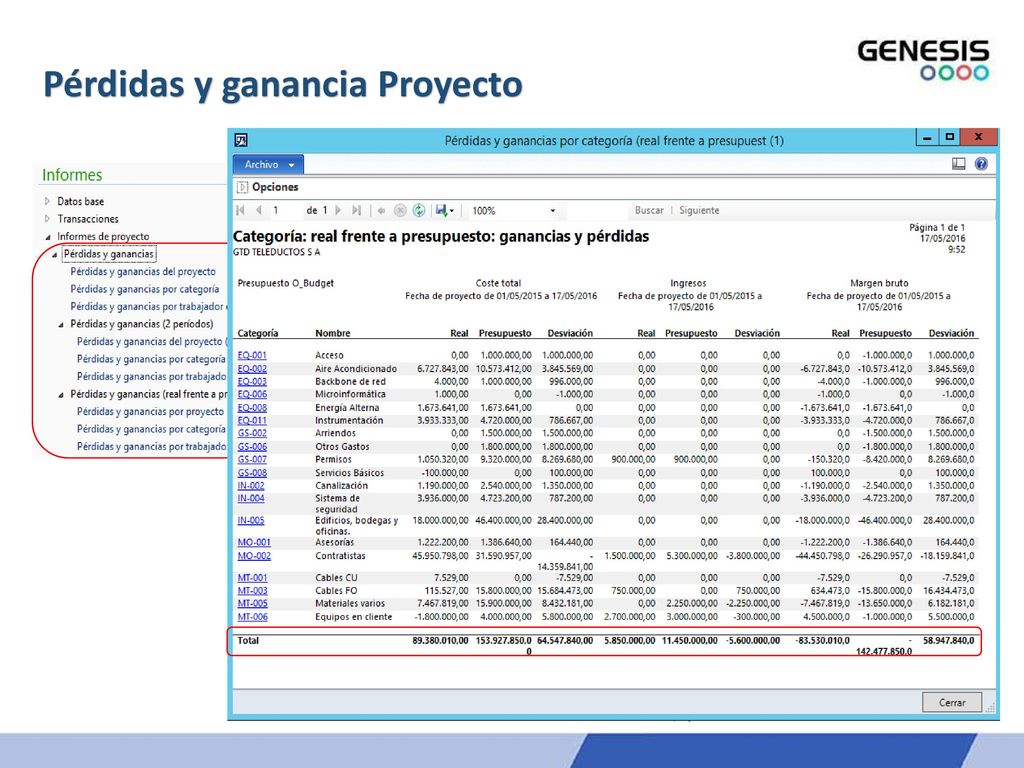This screenshot has height=768, width=1024.
Task: Open the export save menu
Action: 445,210
